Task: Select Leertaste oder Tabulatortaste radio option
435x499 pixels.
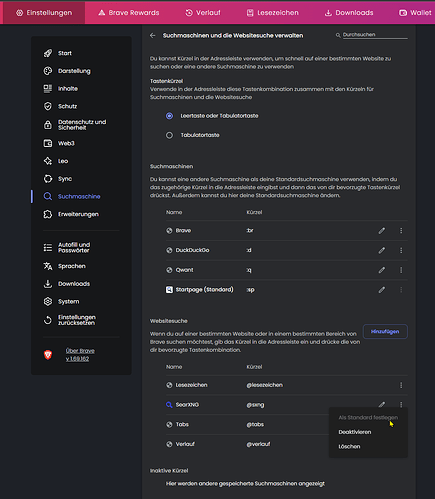Action: (169, 116)
